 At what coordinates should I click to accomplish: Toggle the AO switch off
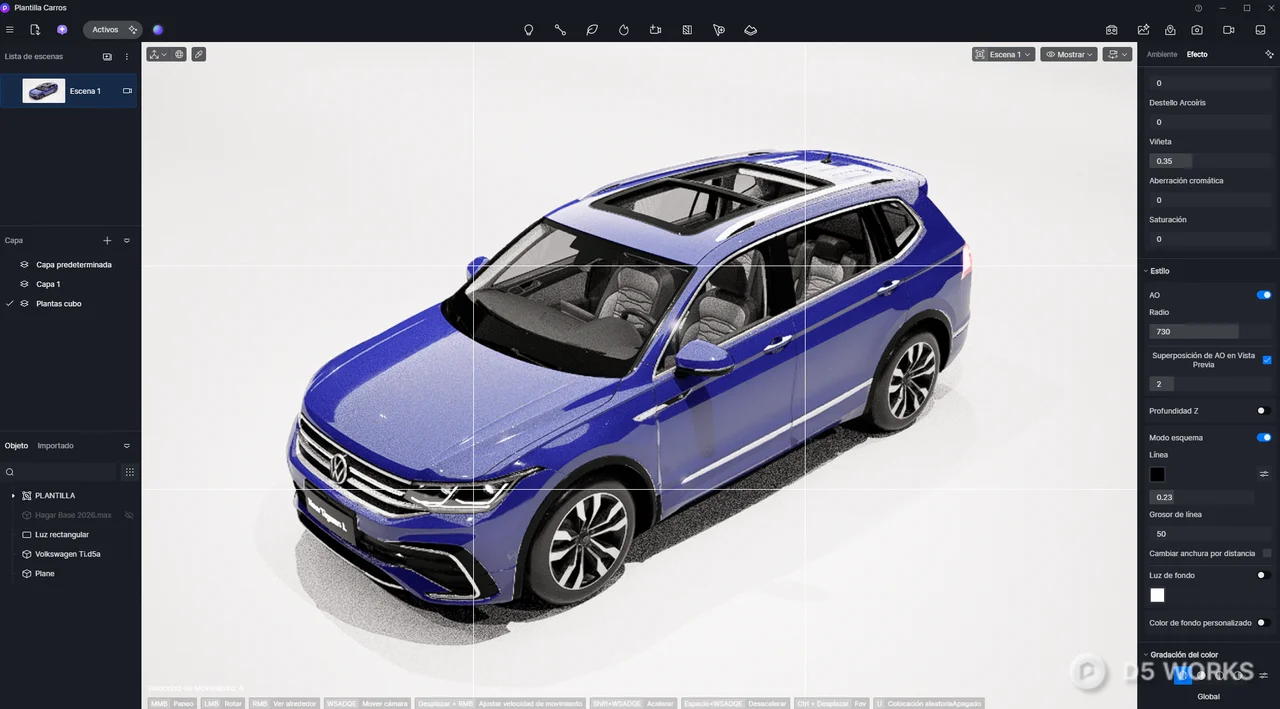1264,295
